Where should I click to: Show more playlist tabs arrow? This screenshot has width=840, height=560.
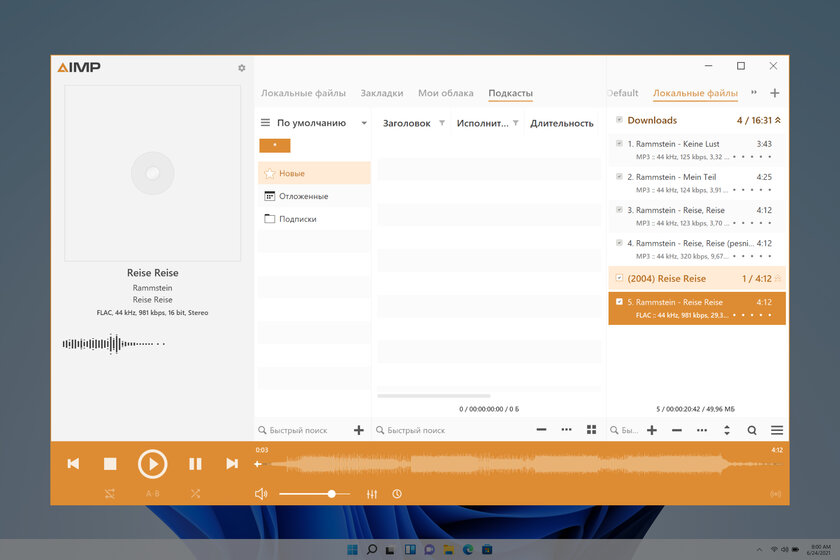point(754,93)
